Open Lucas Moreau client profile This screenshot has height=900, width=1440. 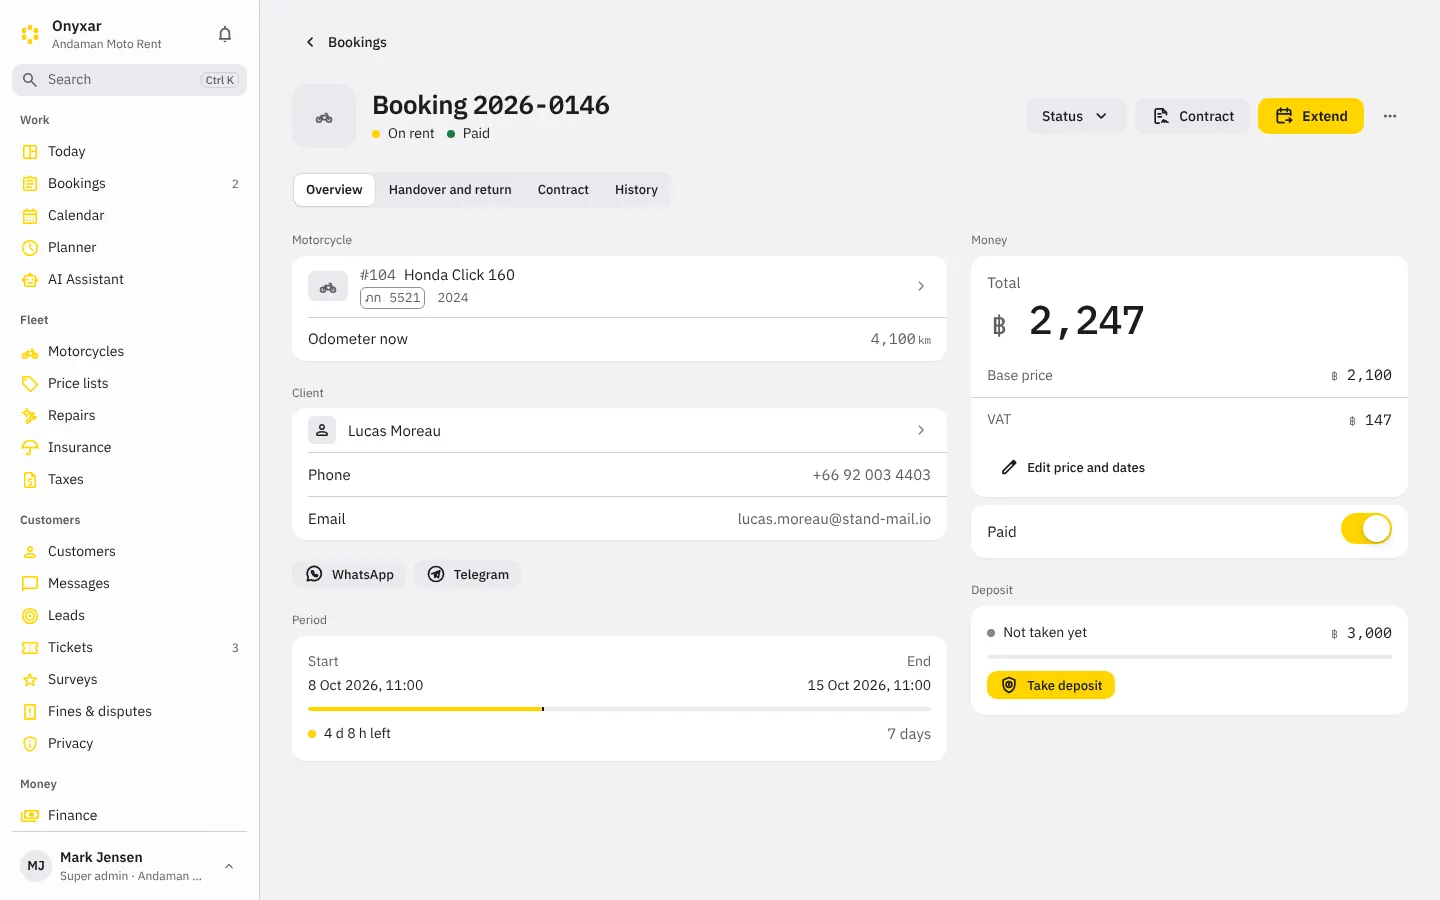(619, 431)
